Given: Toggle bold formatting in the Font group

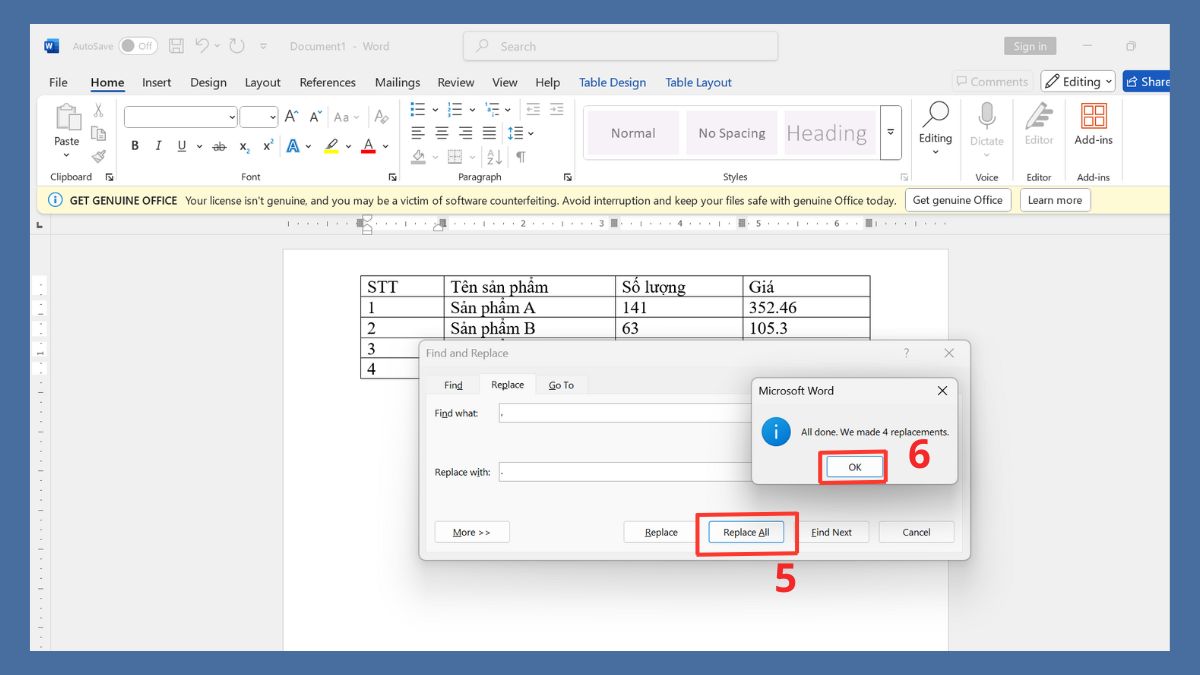Looking at the screenshot, I should tap(135, 146).
